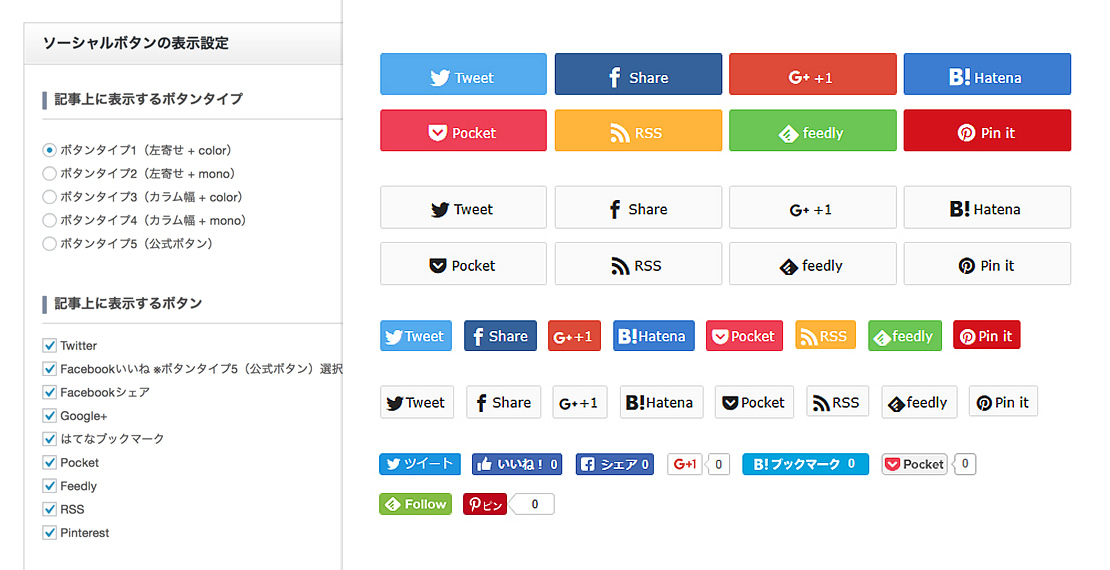Select ボタンタイプ1（左寄せ + color）radio button

pos(49,150)
